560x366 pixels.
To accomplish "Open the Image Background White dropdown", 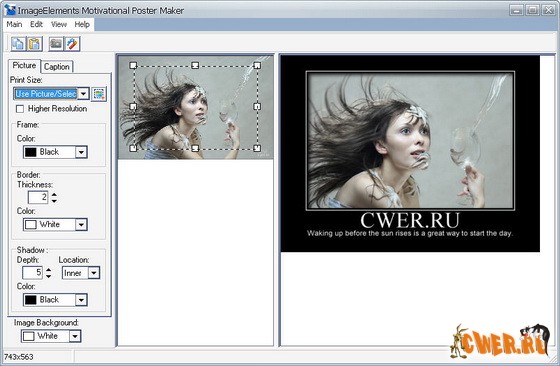I will pos(75,336).
